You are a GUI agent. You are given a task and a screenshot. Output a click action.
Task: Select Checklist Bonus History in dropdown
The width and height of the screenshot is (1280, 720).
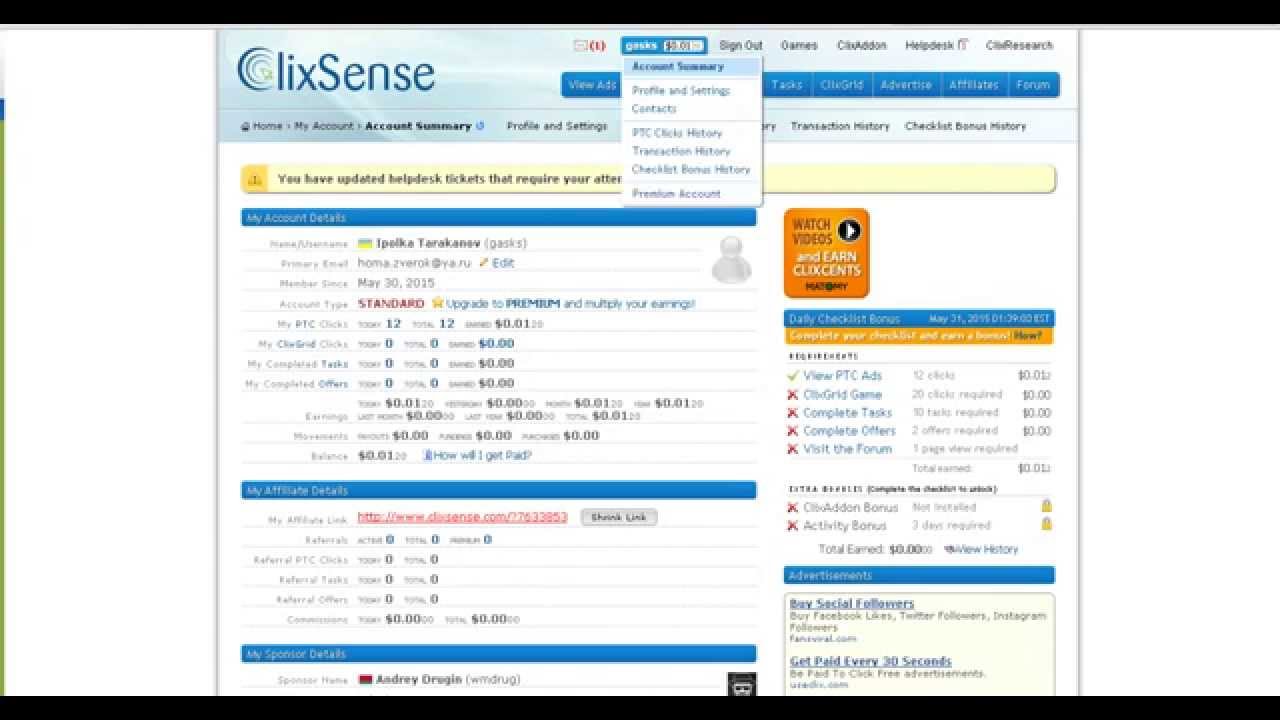(691, 170)
